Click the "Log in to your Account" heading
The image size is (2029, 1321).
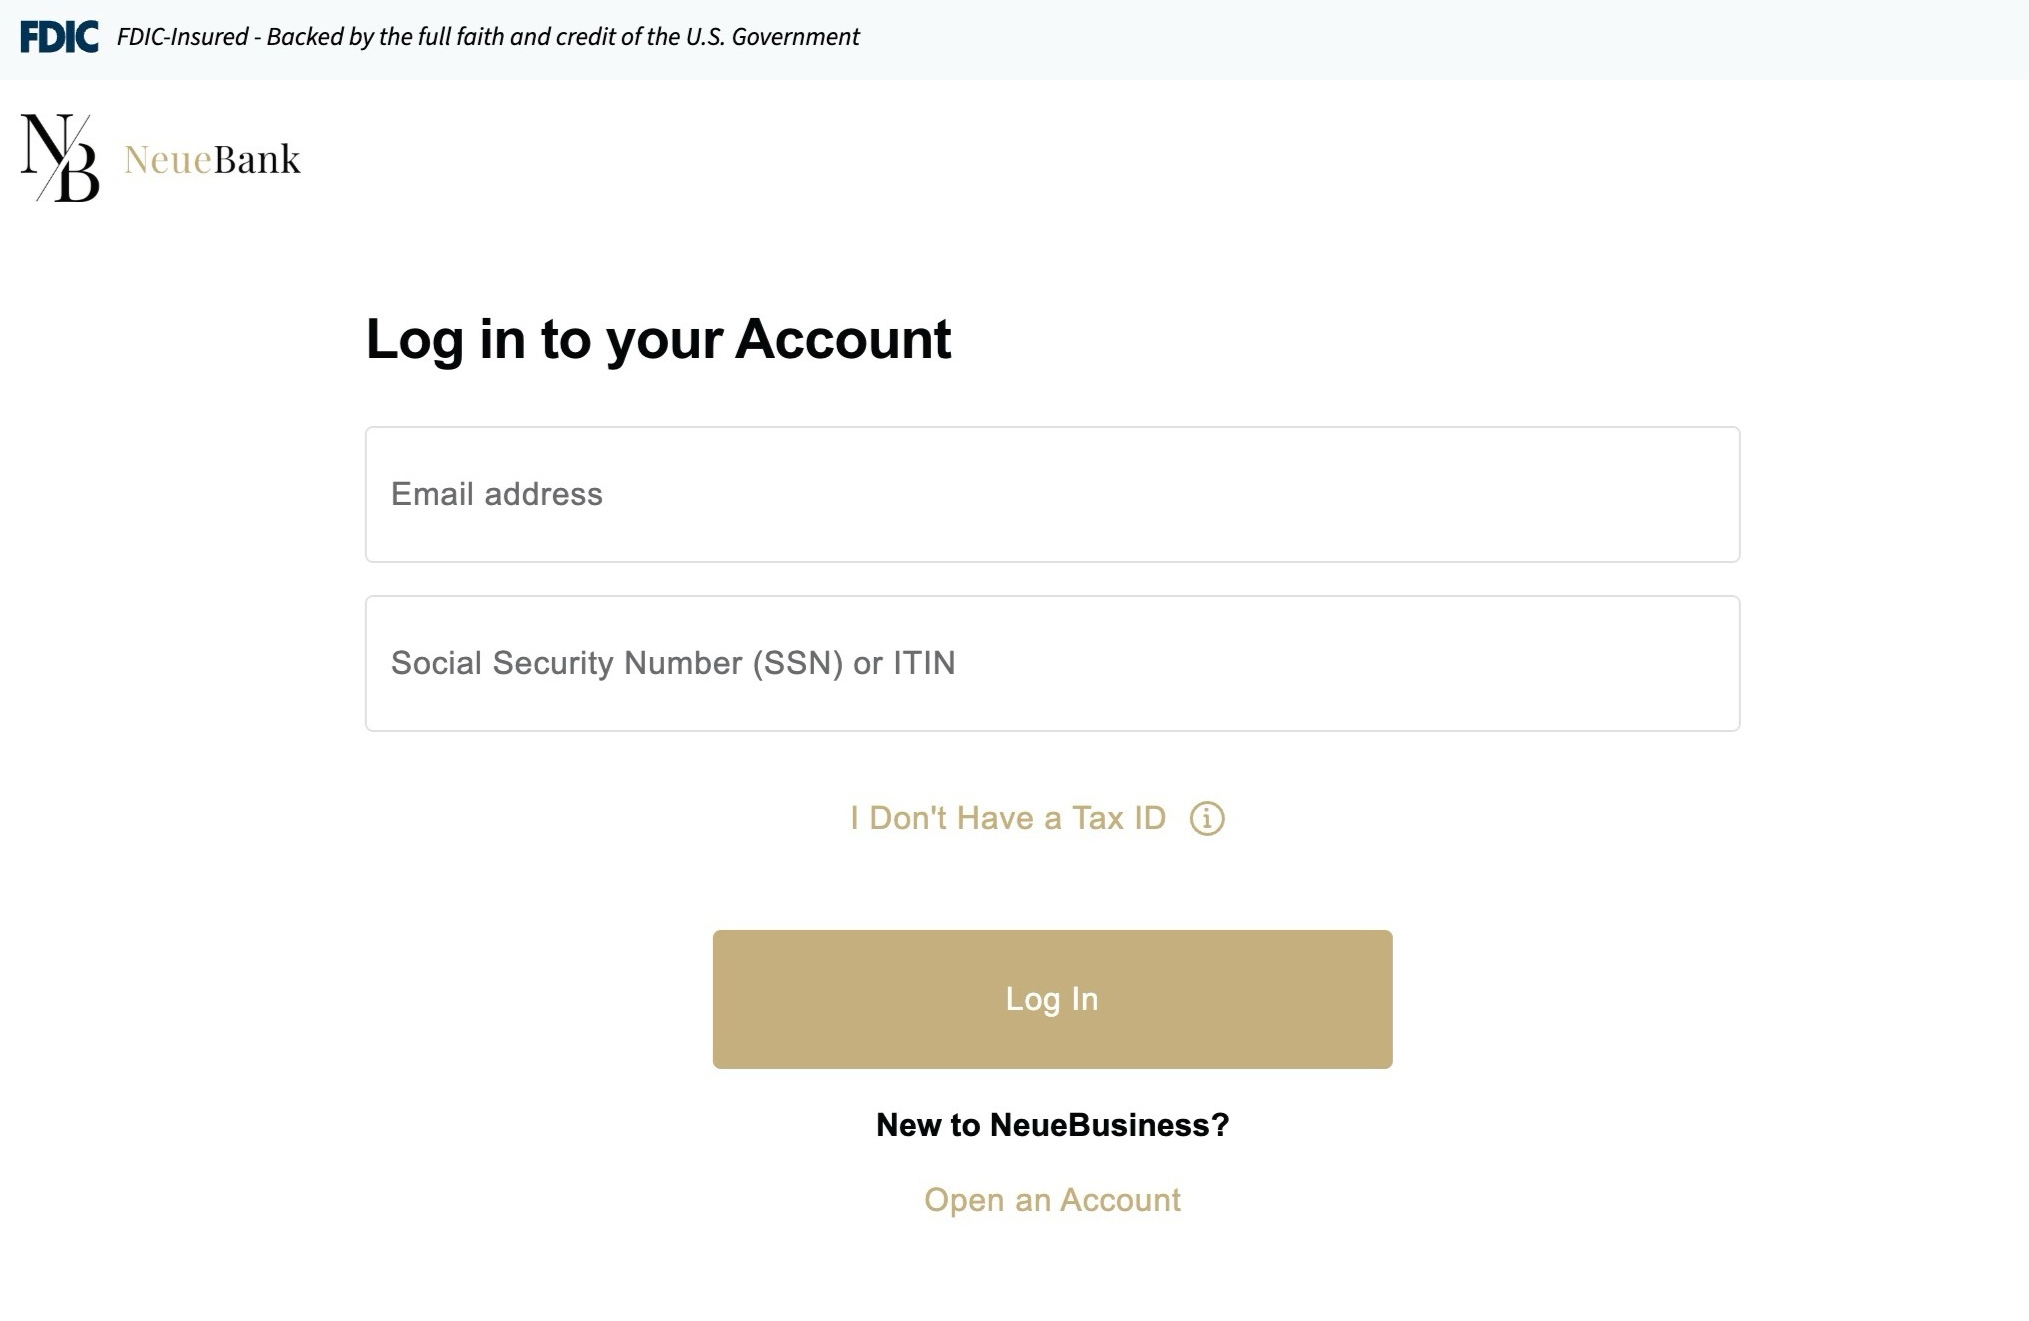point(658,339)
